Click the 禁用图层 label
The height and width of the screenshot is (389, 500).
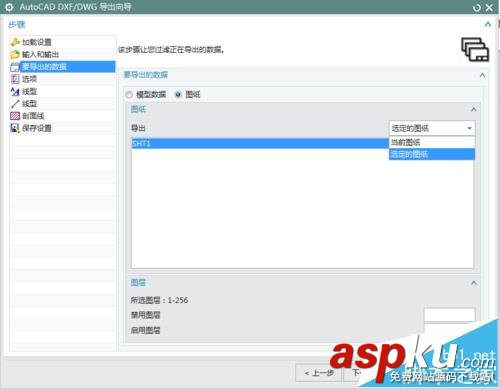[x=146, y=315]
